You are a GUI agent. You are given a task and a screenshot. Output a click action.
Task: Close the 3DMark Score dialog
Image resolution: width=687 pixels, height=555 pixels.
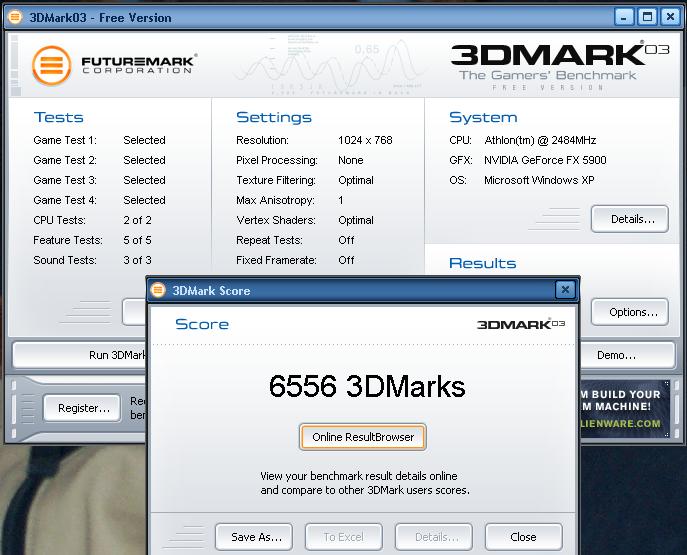point(565,290)
